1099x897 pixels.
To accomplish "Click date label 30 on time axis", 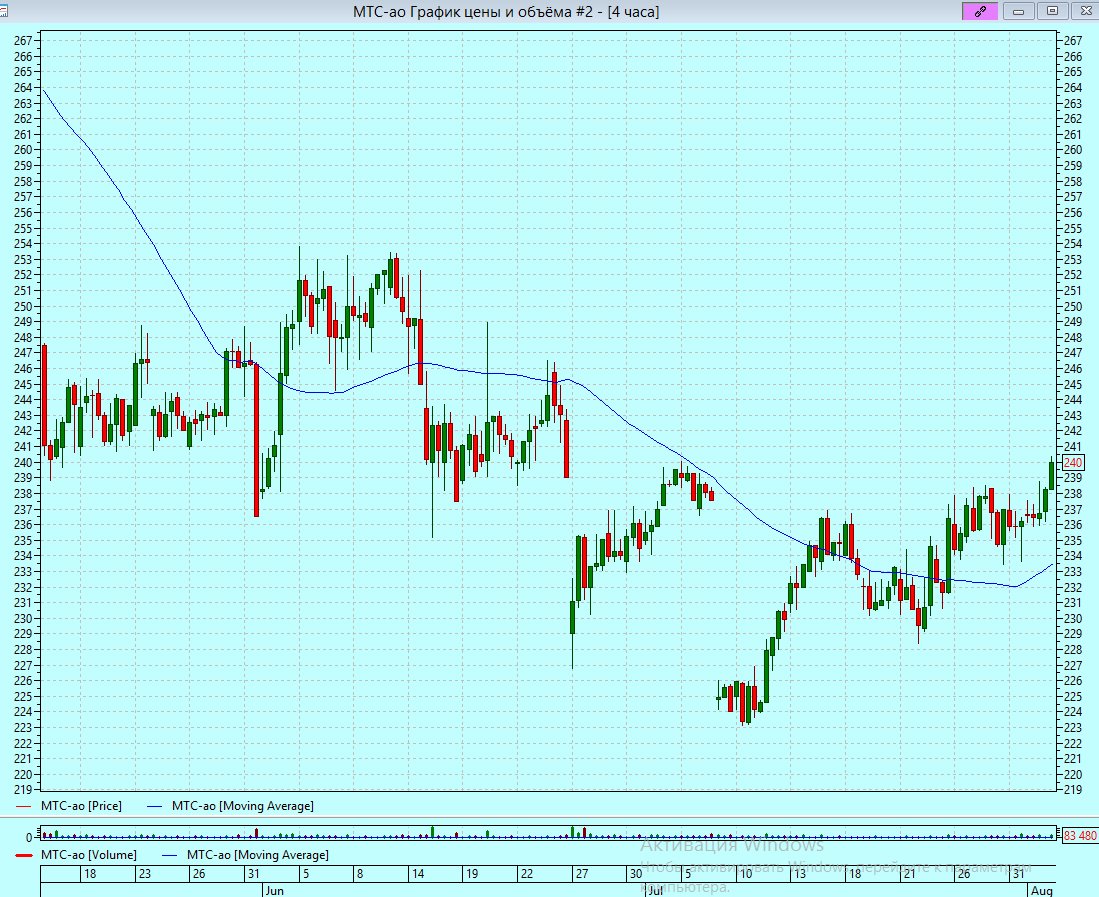I will pos(636,874).
